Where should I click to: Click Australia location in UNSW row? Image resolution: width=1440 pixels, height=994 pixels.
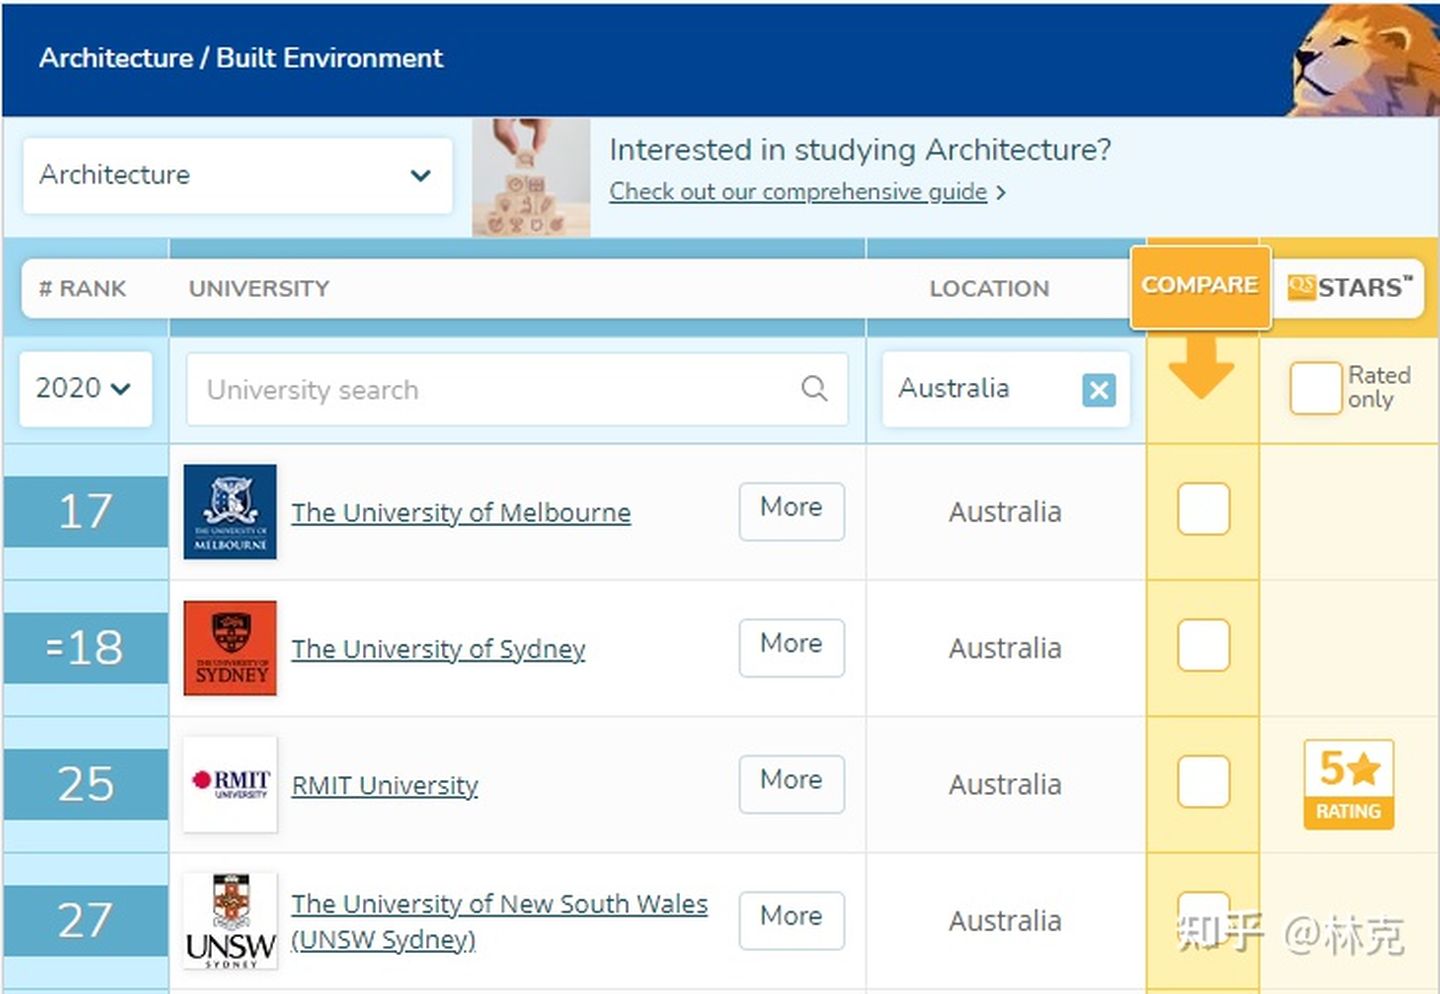1005,920
